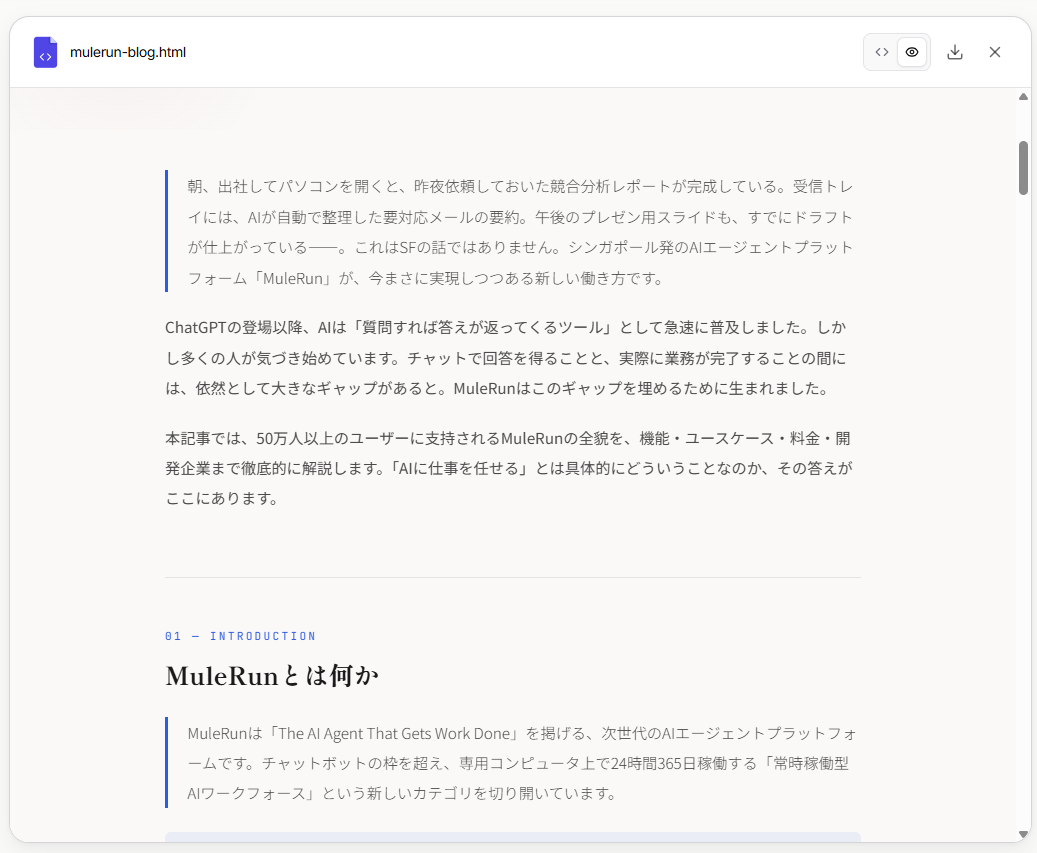Screen dimensions: 1037x853
Task: Click the scrollbar up arrow
Action: 1023,96
